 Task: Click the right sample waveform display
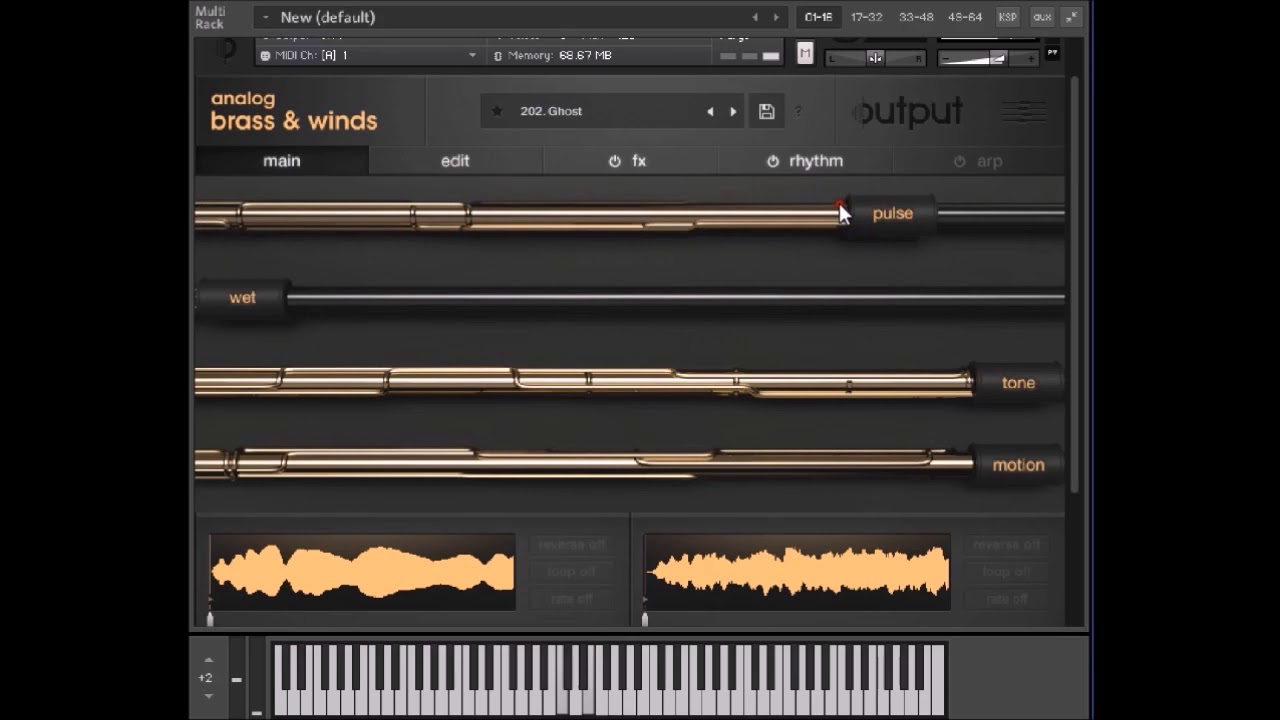pos(797,572)
